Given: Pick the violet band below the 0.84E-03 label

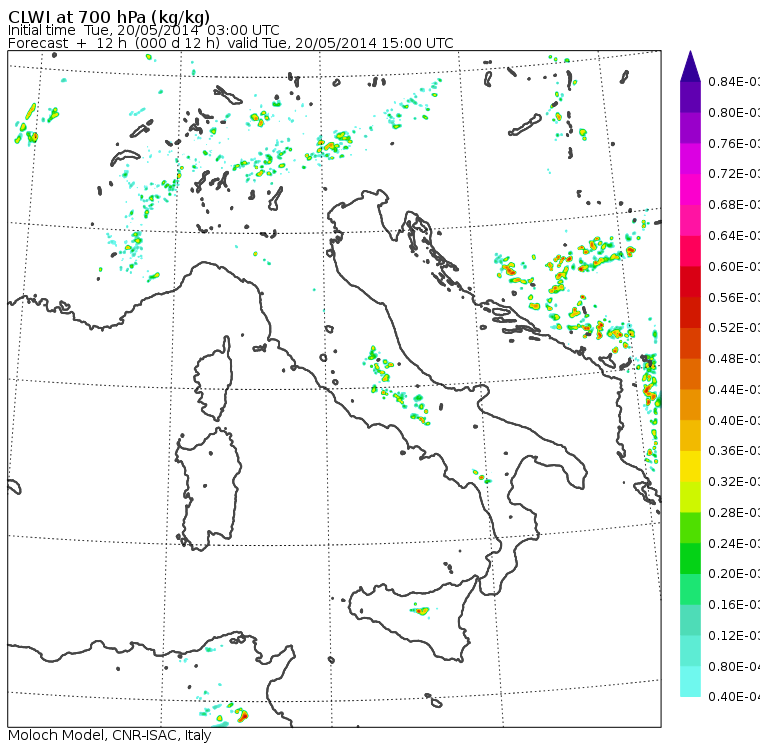Looking at the screenshot, I should coord(690,97).
